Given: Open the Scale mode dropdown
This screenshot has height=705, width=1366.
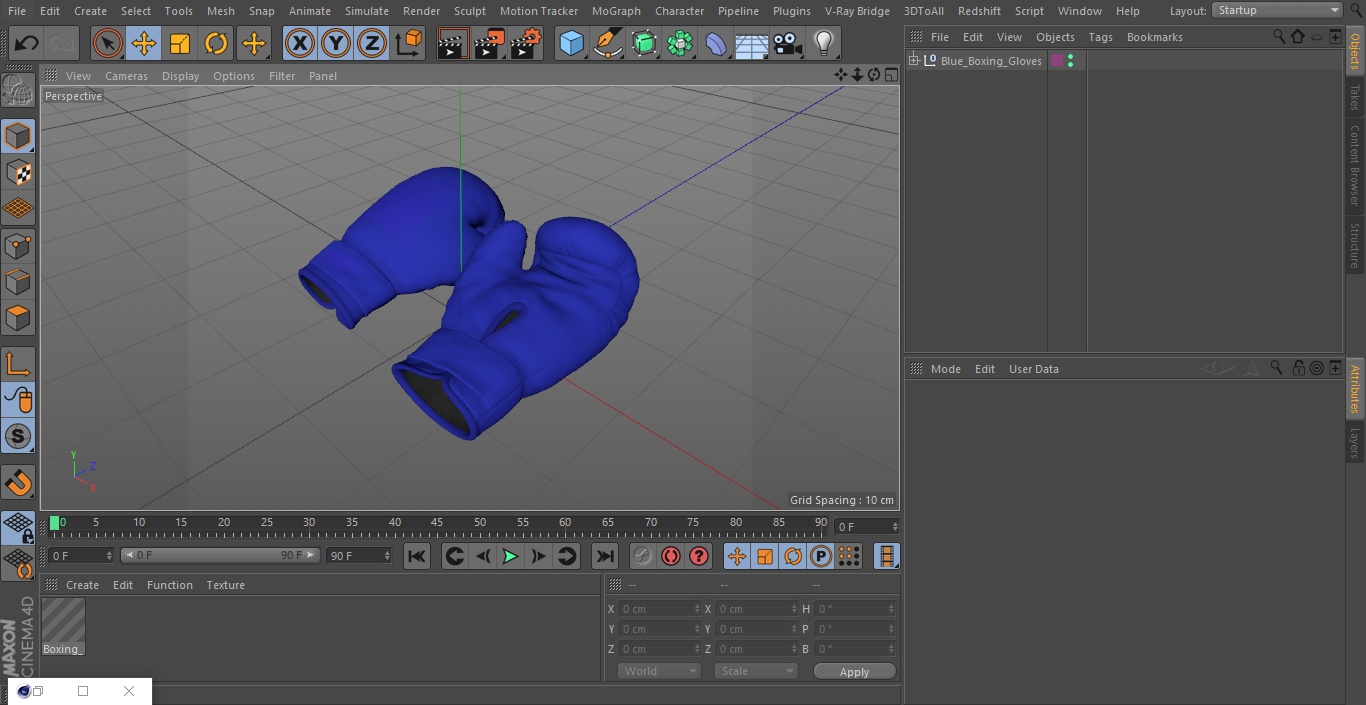Looking at the screenshot, I should [756, 671].
